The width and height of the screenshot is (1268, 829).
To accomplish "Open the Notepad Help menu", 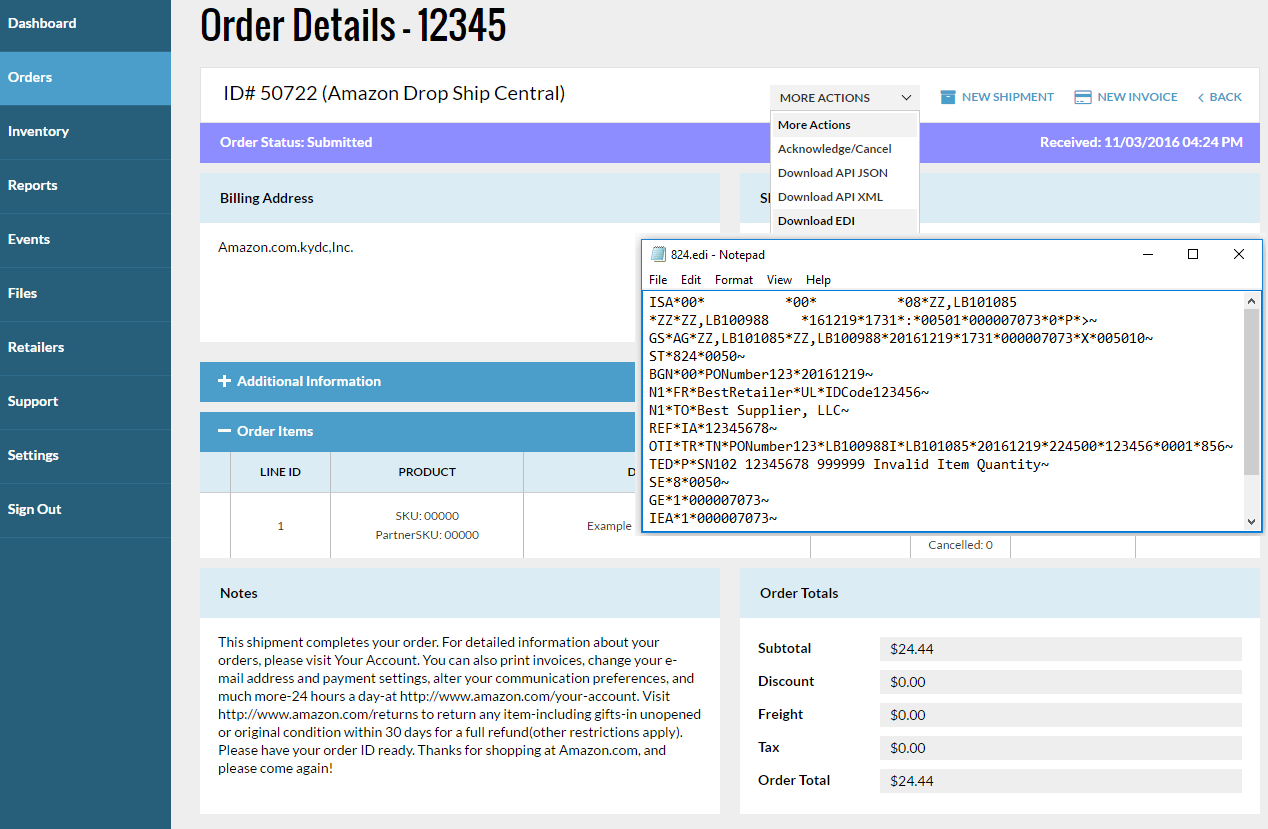I will [818, 280].
